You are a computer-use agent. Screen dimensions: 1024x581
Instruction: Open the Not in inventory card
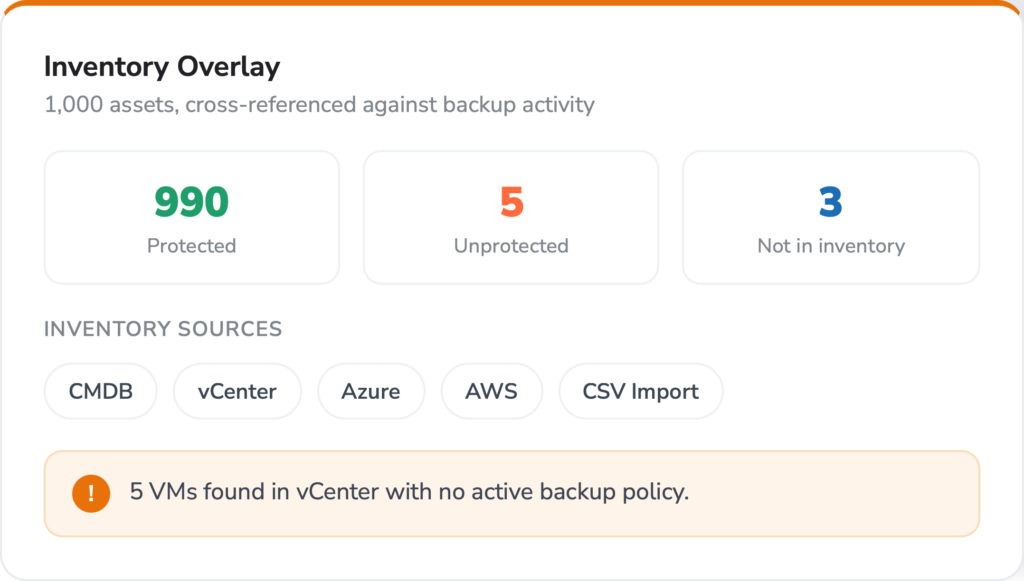(831, 217)
